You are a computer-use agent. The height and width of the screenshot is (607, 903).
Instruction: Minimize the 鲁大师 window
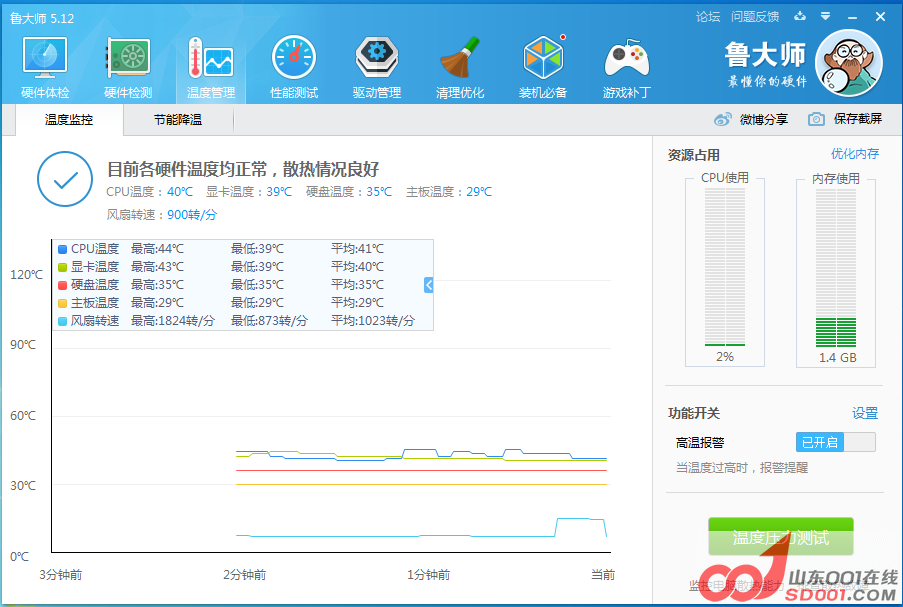[x=852, y=17]
